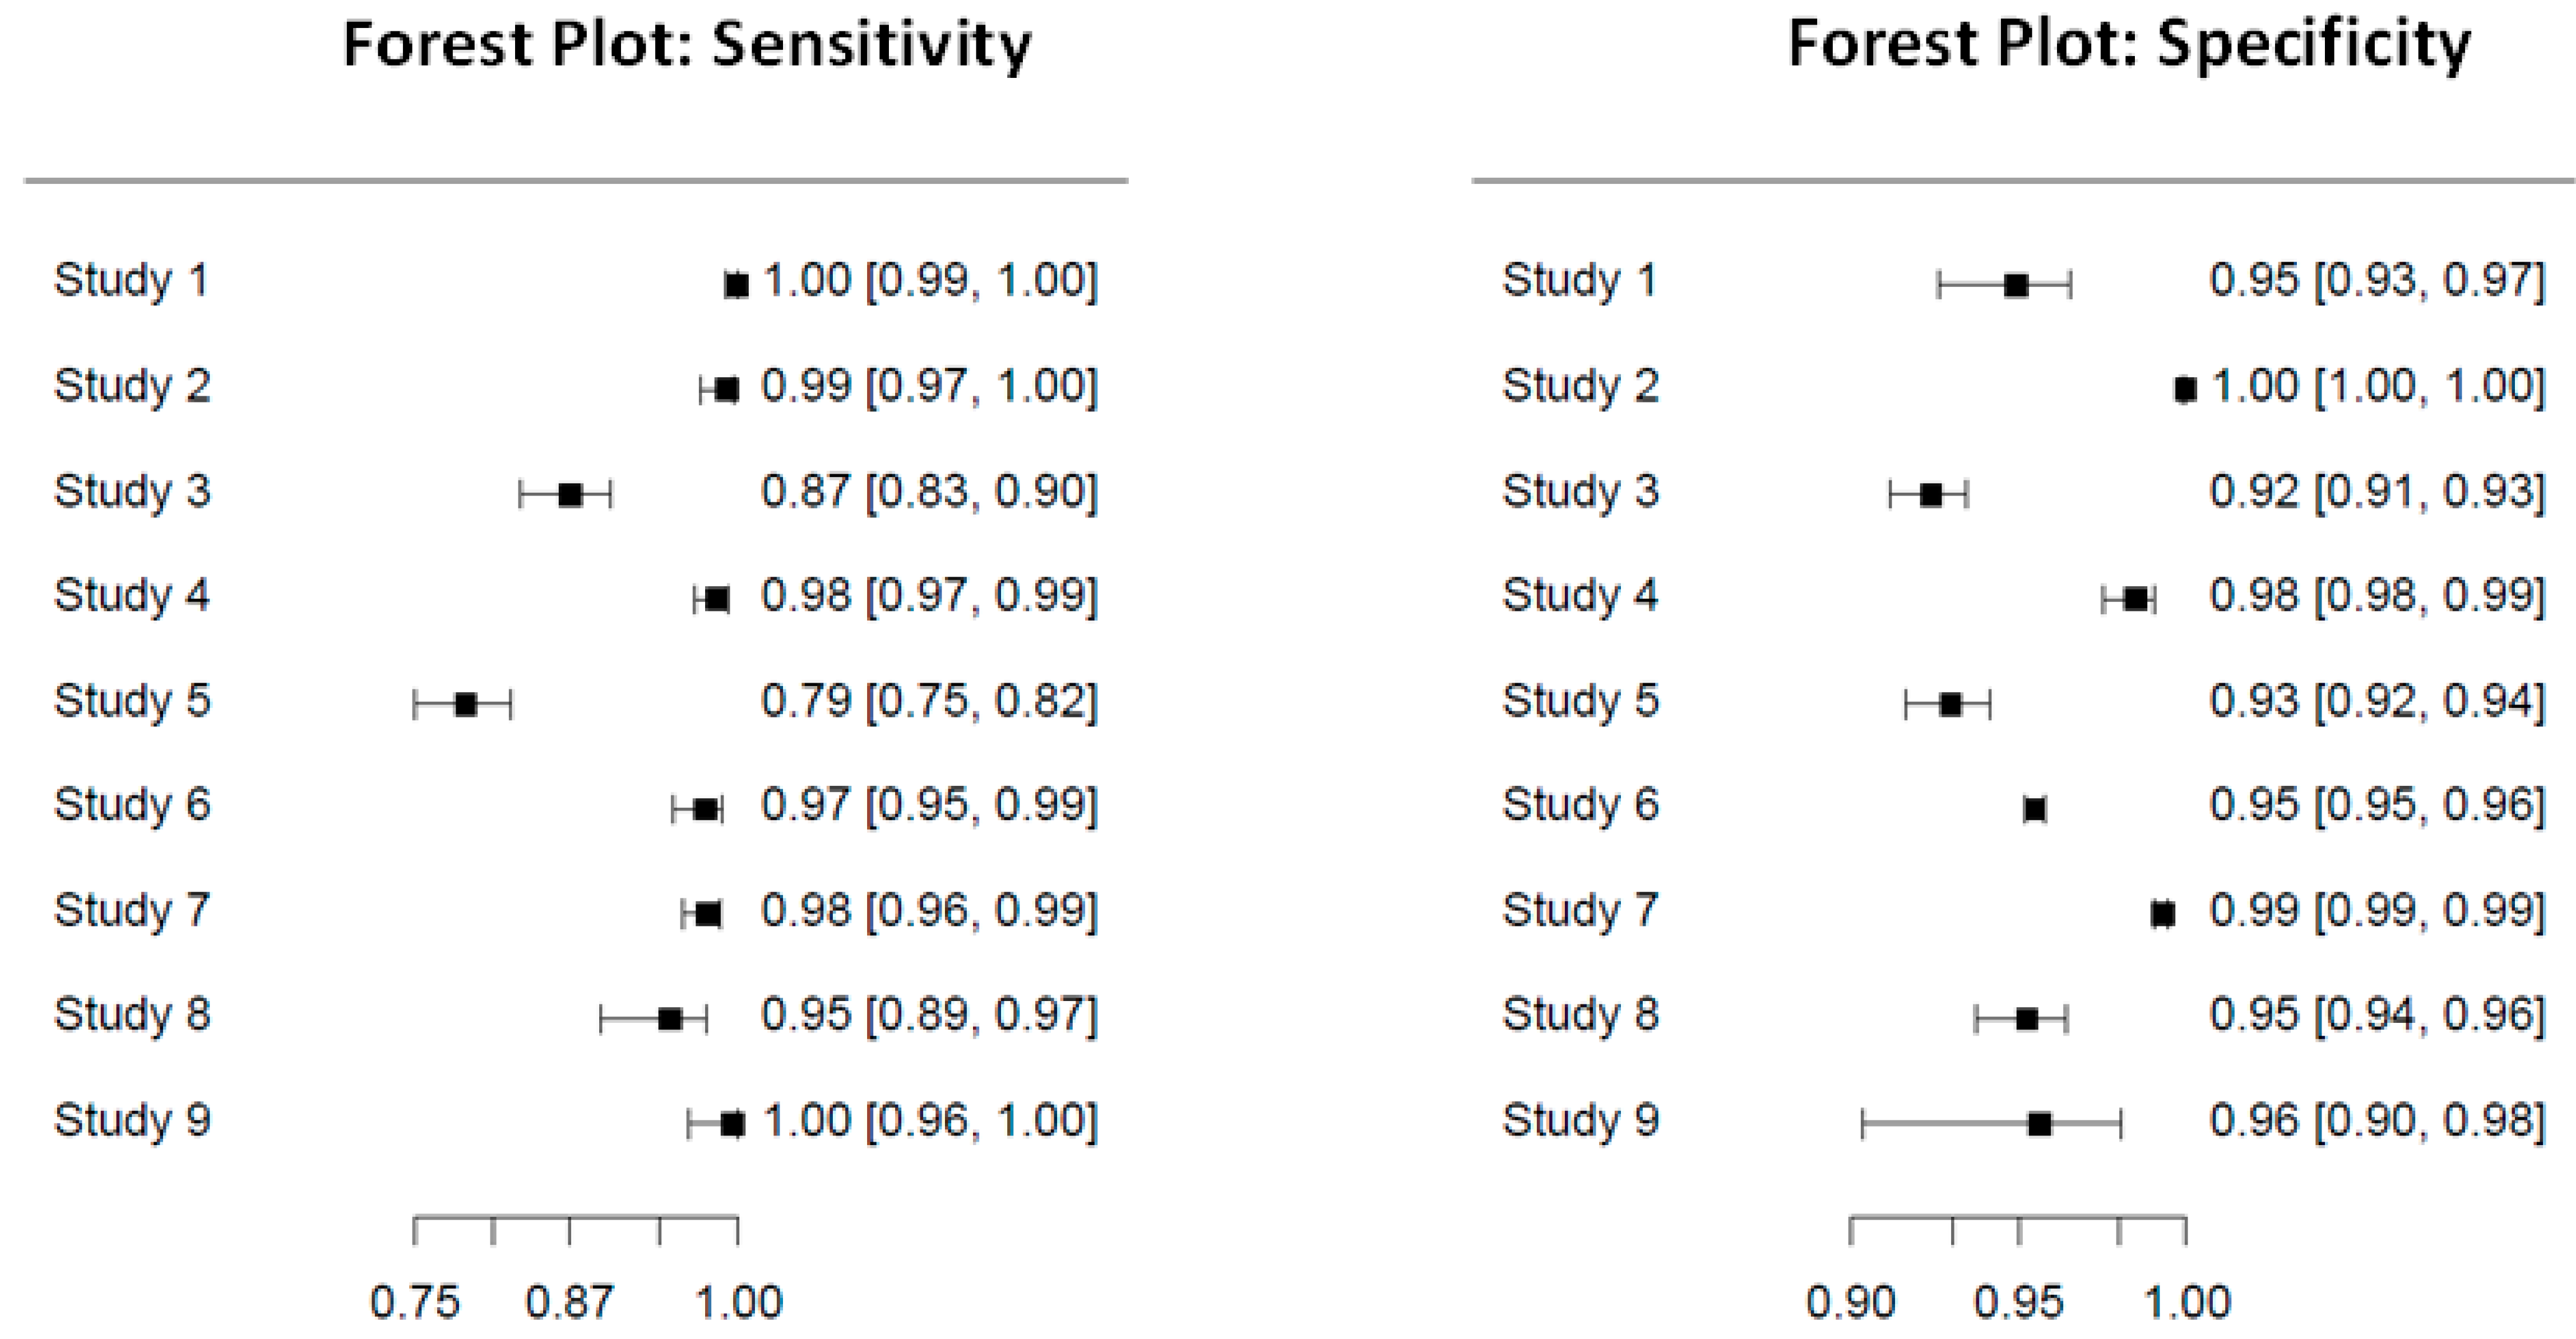Click the Study 9 label in sensitivity plot
Screen dimensions: 2576x1339
(131, 1120)
